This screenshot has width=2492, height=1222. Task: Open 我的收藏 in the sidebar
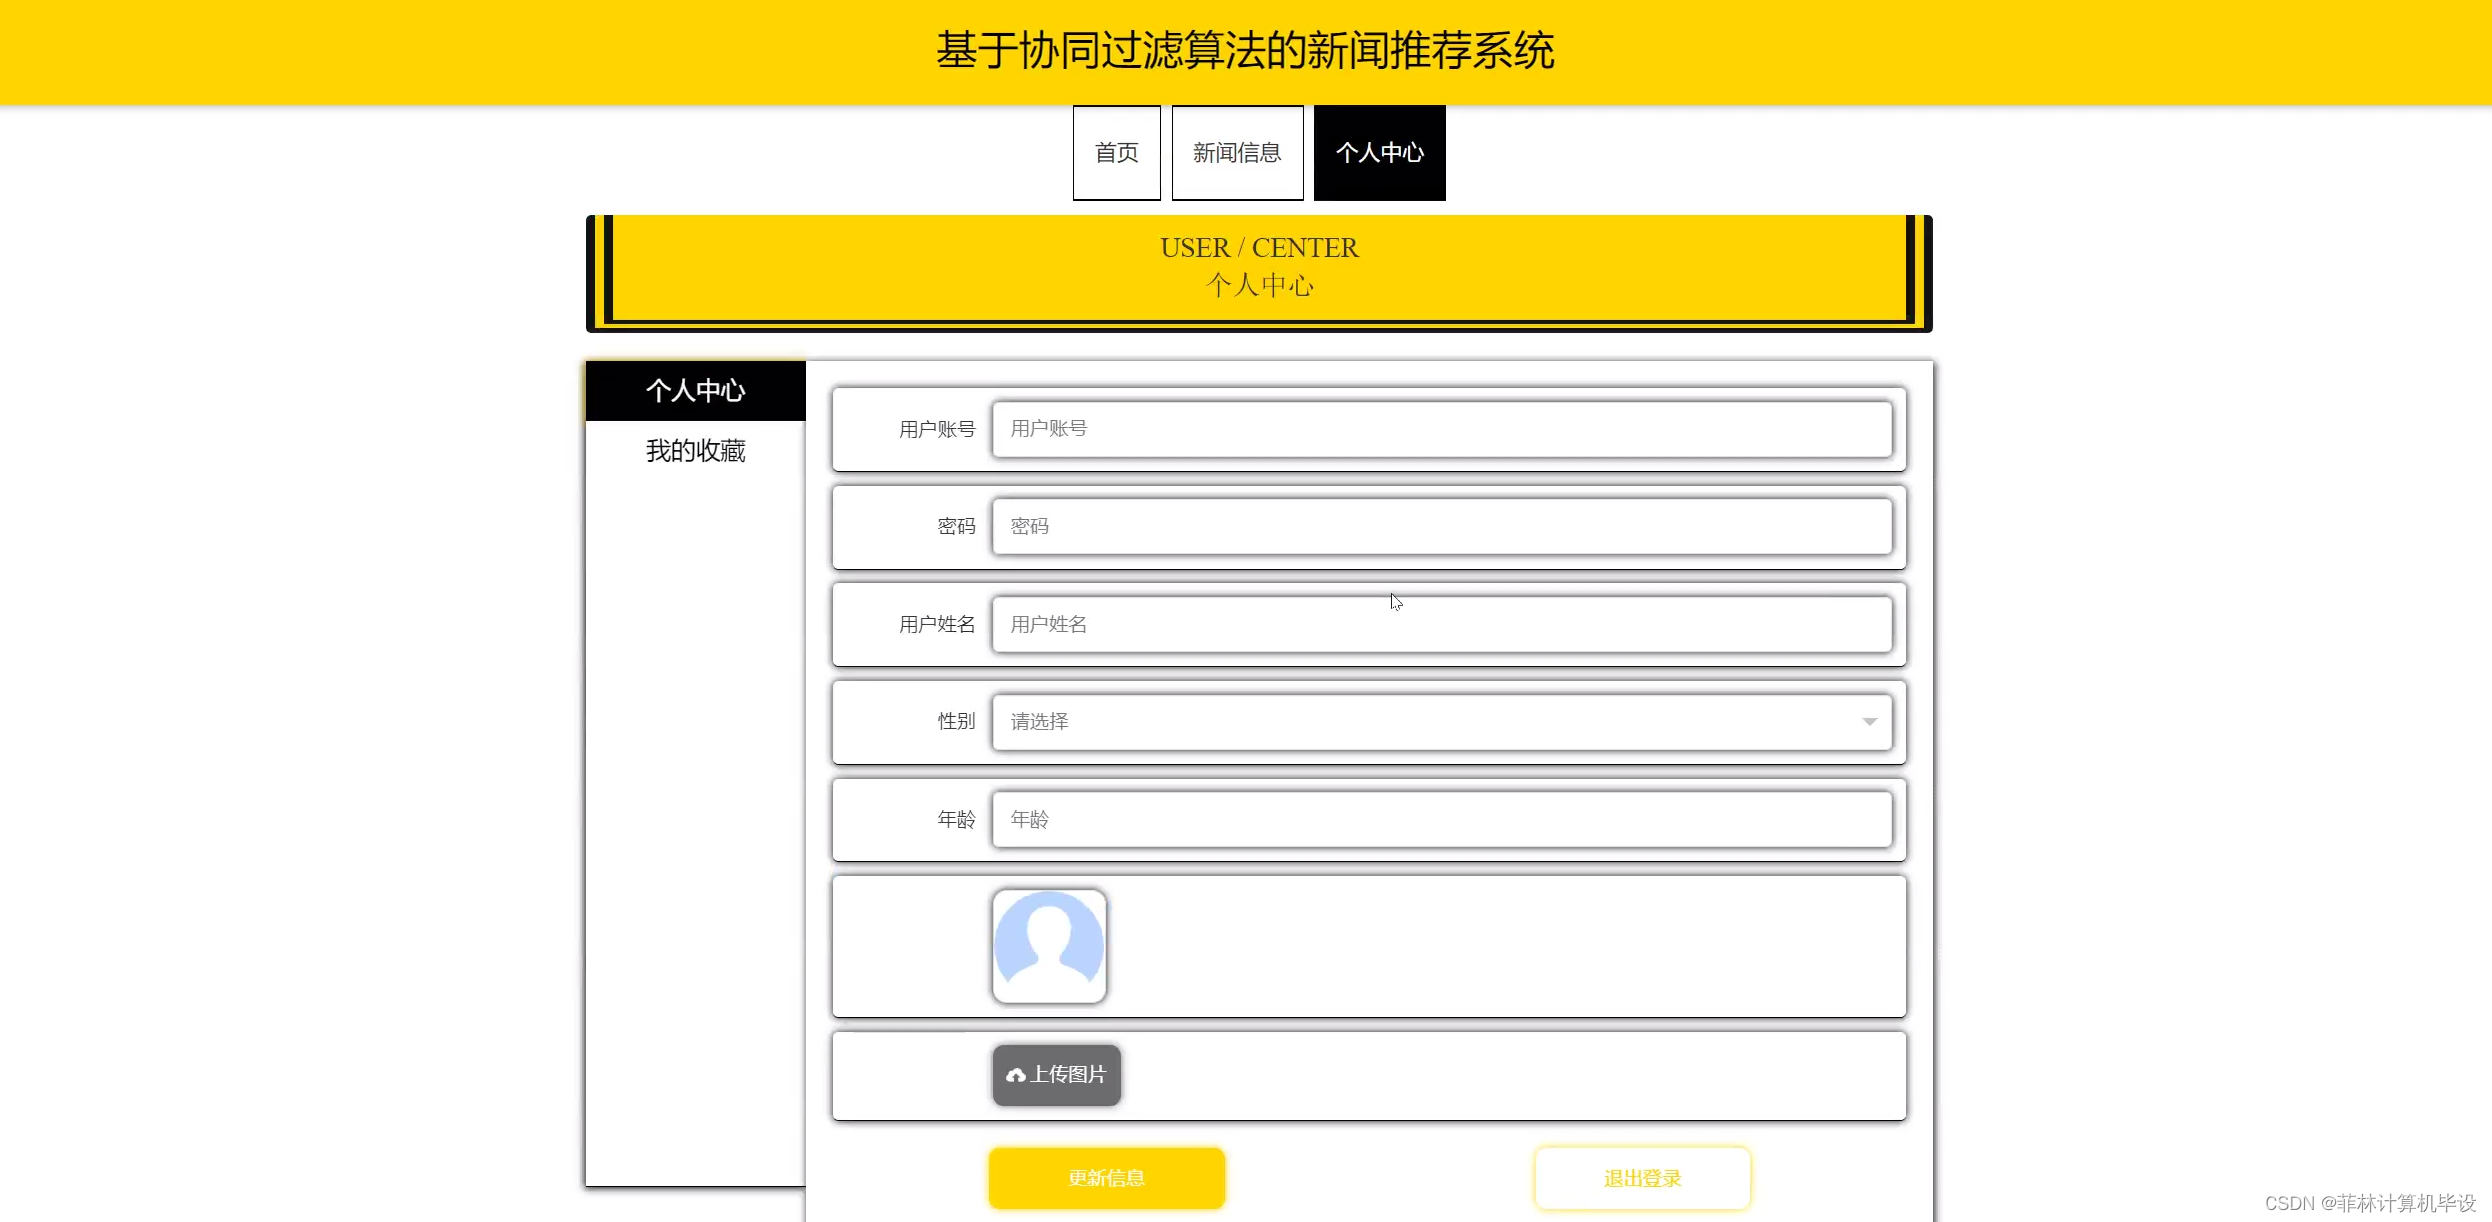[695, 451]
